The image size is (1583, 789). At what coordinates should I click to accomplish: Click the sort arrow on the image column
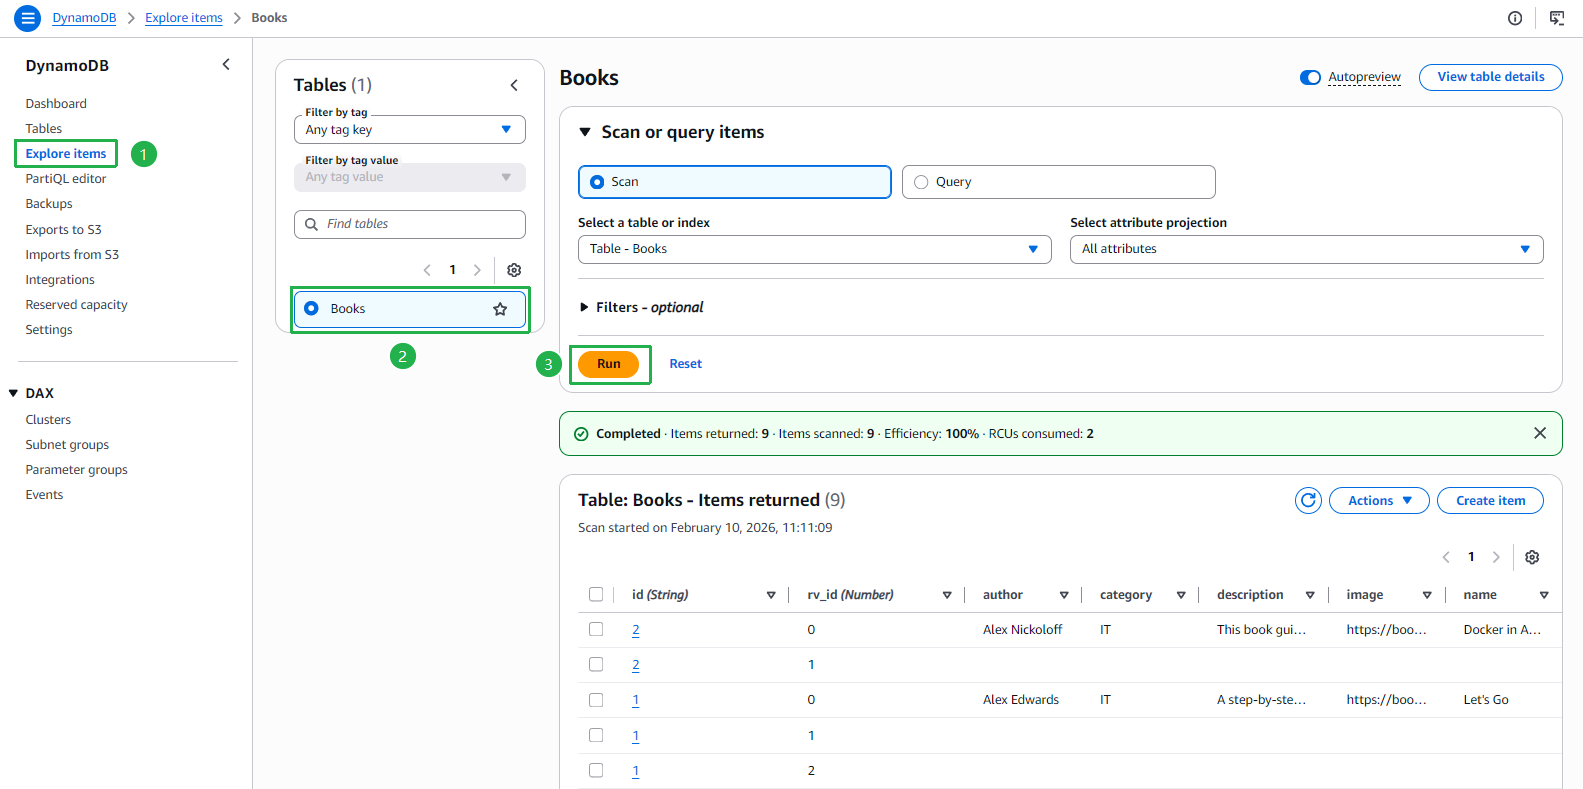[1427, 595]
